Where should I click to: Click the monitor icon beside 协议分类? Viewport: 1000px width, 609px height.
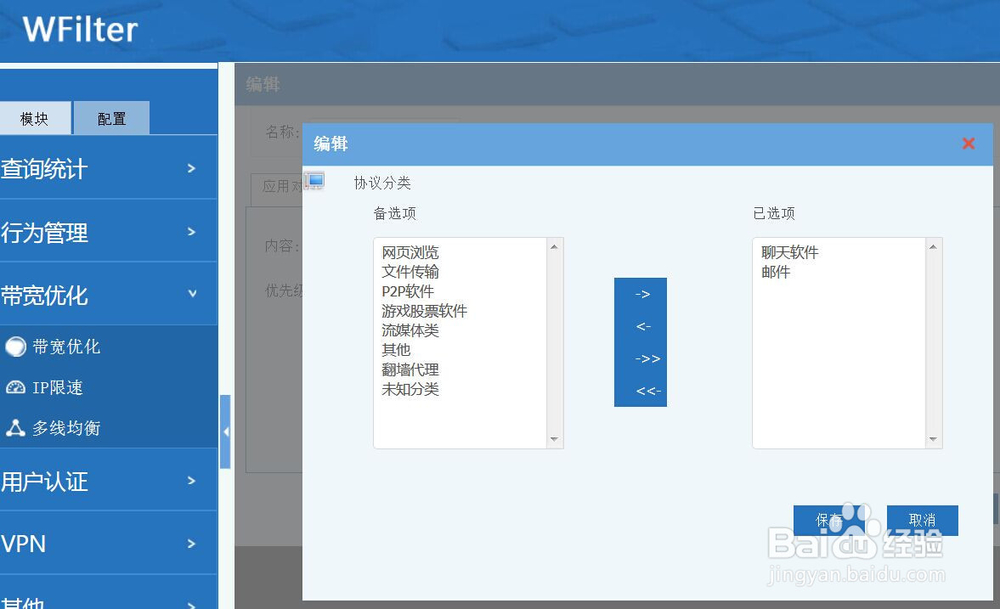point(314,181)
